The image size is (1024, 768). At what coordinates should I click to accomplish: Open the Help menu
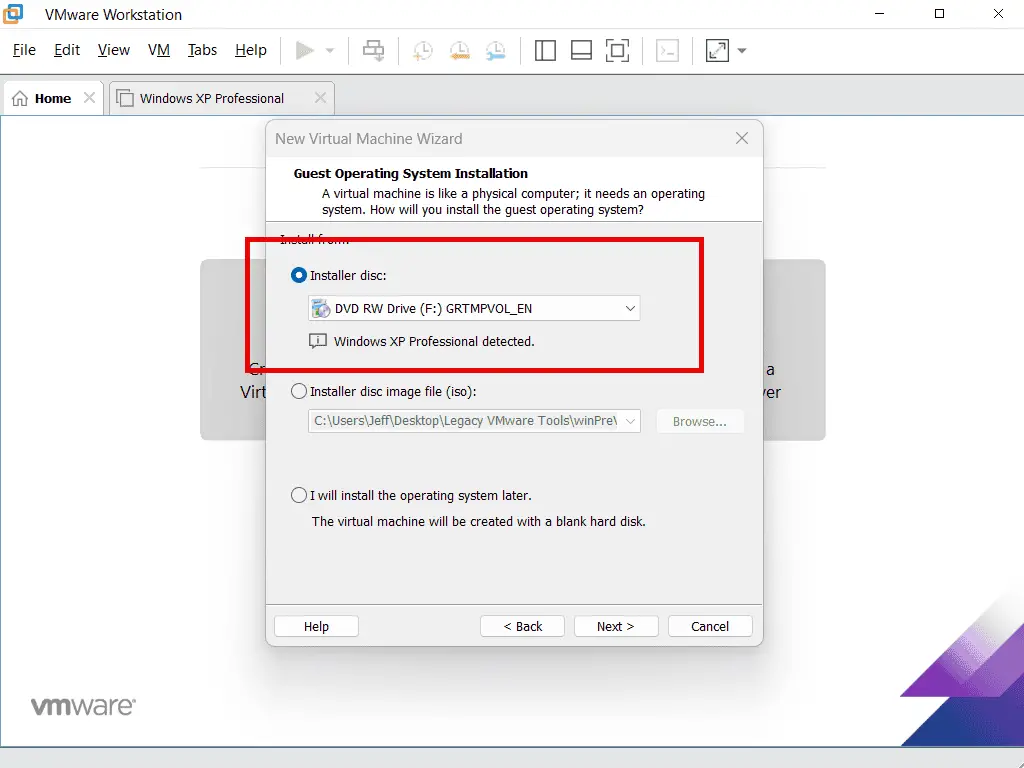[251, 50]
